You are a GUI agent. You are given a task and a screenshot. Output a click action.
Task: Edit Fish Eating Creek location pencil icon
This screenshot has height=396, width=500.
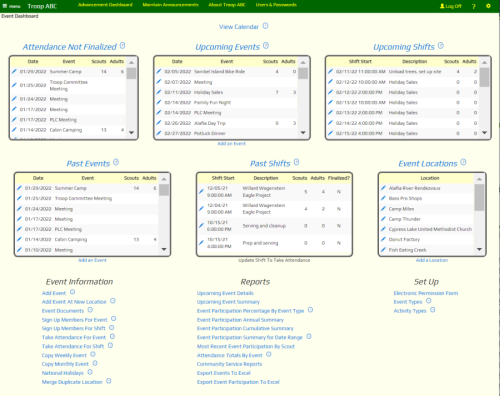point(383,249)
